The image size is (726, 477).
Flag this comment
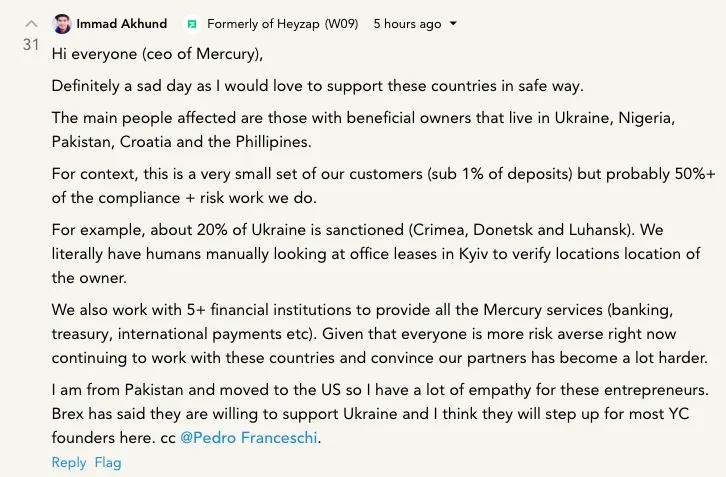coord(108,462)
